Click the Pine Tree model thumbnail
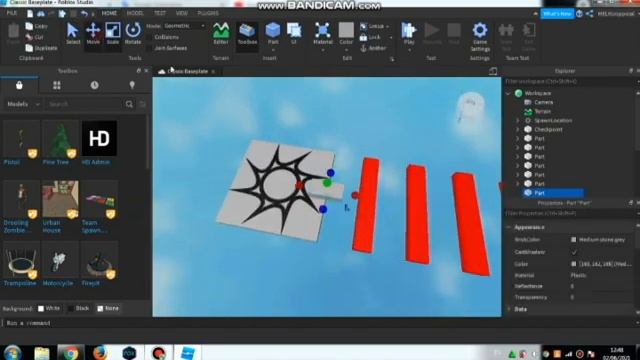 click(60, 139)
